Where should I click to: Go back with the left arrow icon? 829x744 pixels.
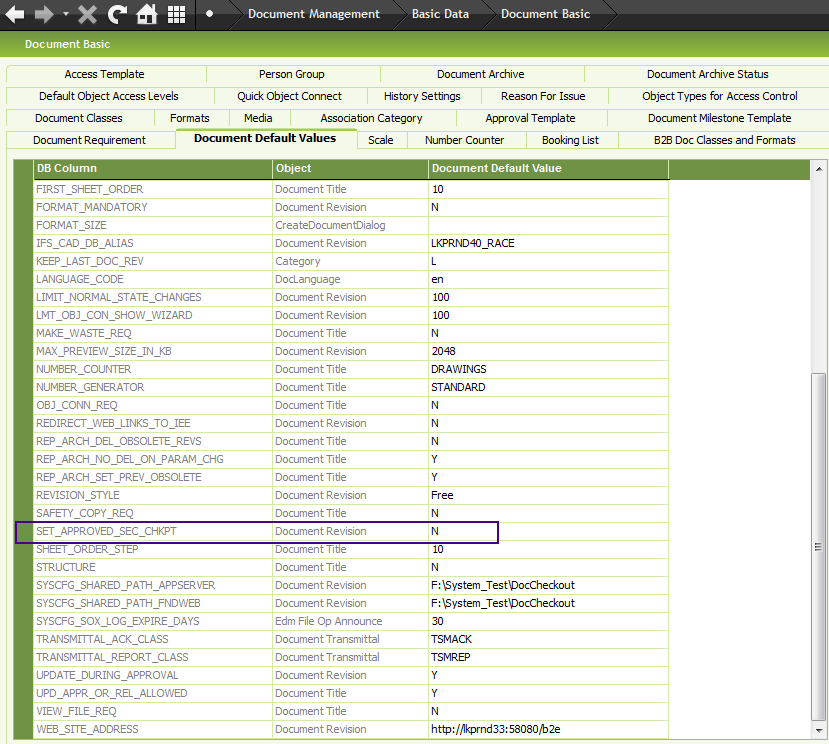[15, 14]
